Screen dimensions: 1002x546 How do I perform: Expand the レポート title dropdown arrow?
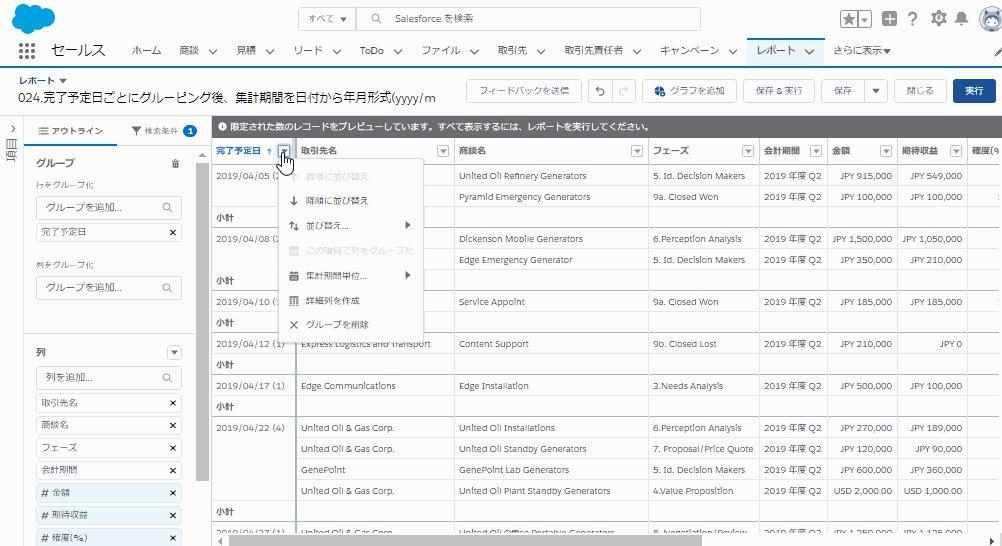pyautogui.click(x=63, y=81)
